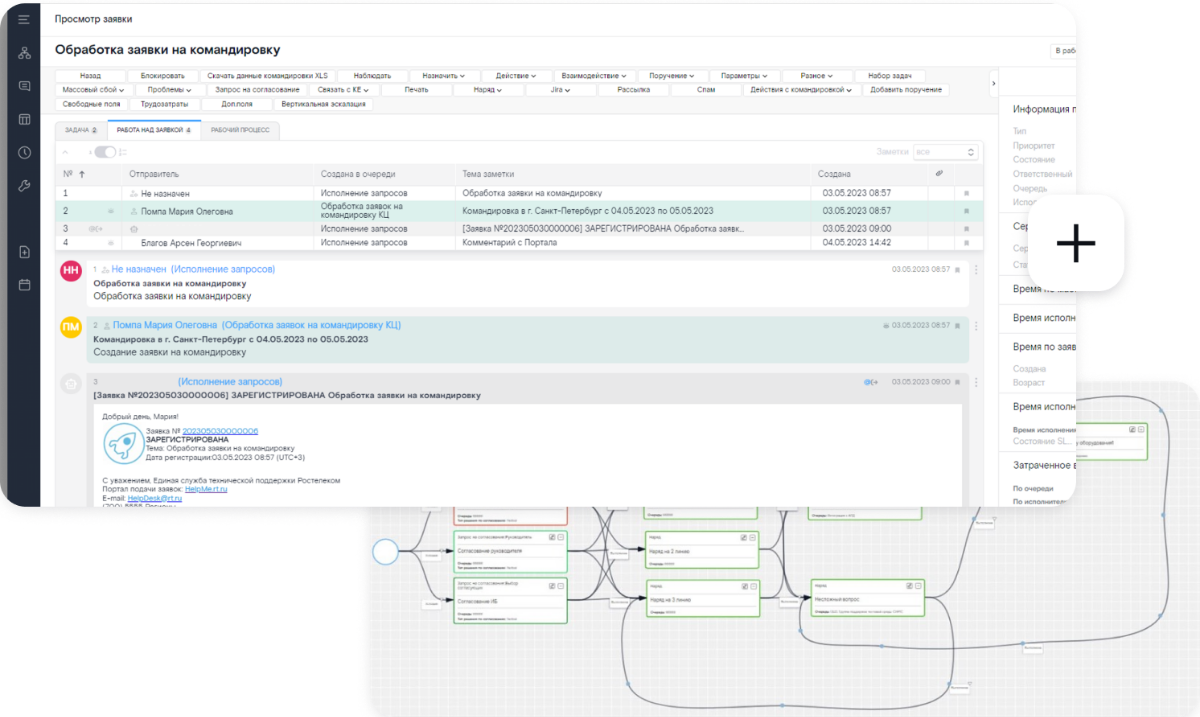Click the rocket logo in the email
This screenshot has width=1200, height=717.
click(122, 443)
